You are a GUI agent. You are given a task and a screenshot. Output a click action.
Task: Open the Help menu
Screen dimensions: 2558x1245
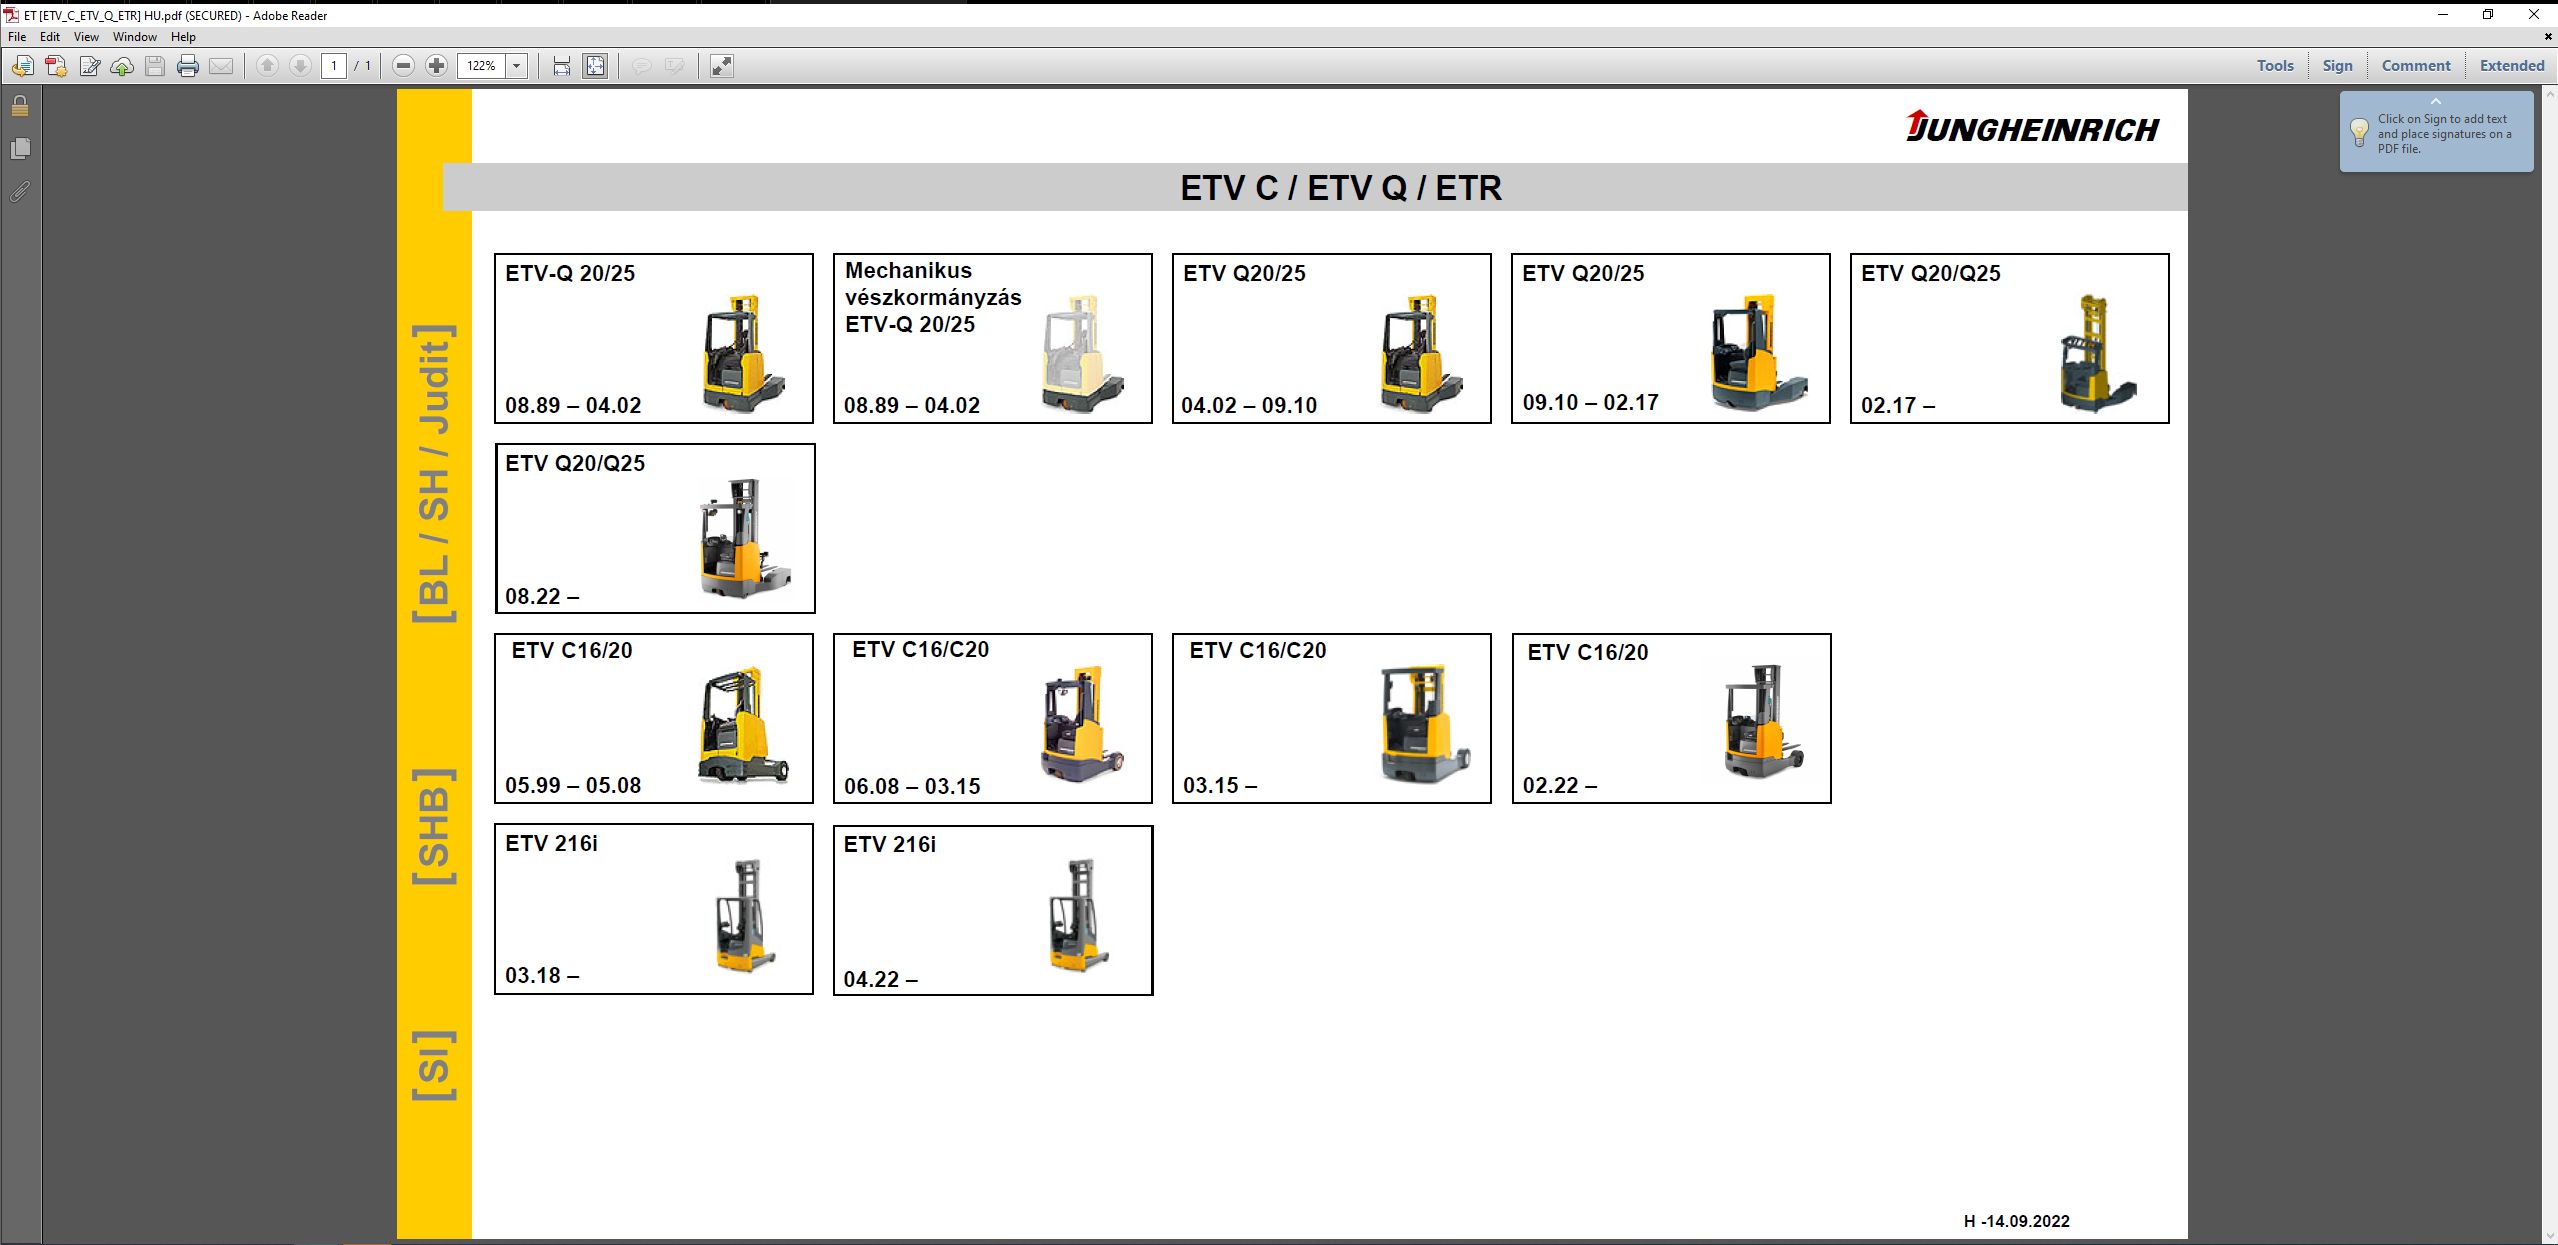(183, 37)
